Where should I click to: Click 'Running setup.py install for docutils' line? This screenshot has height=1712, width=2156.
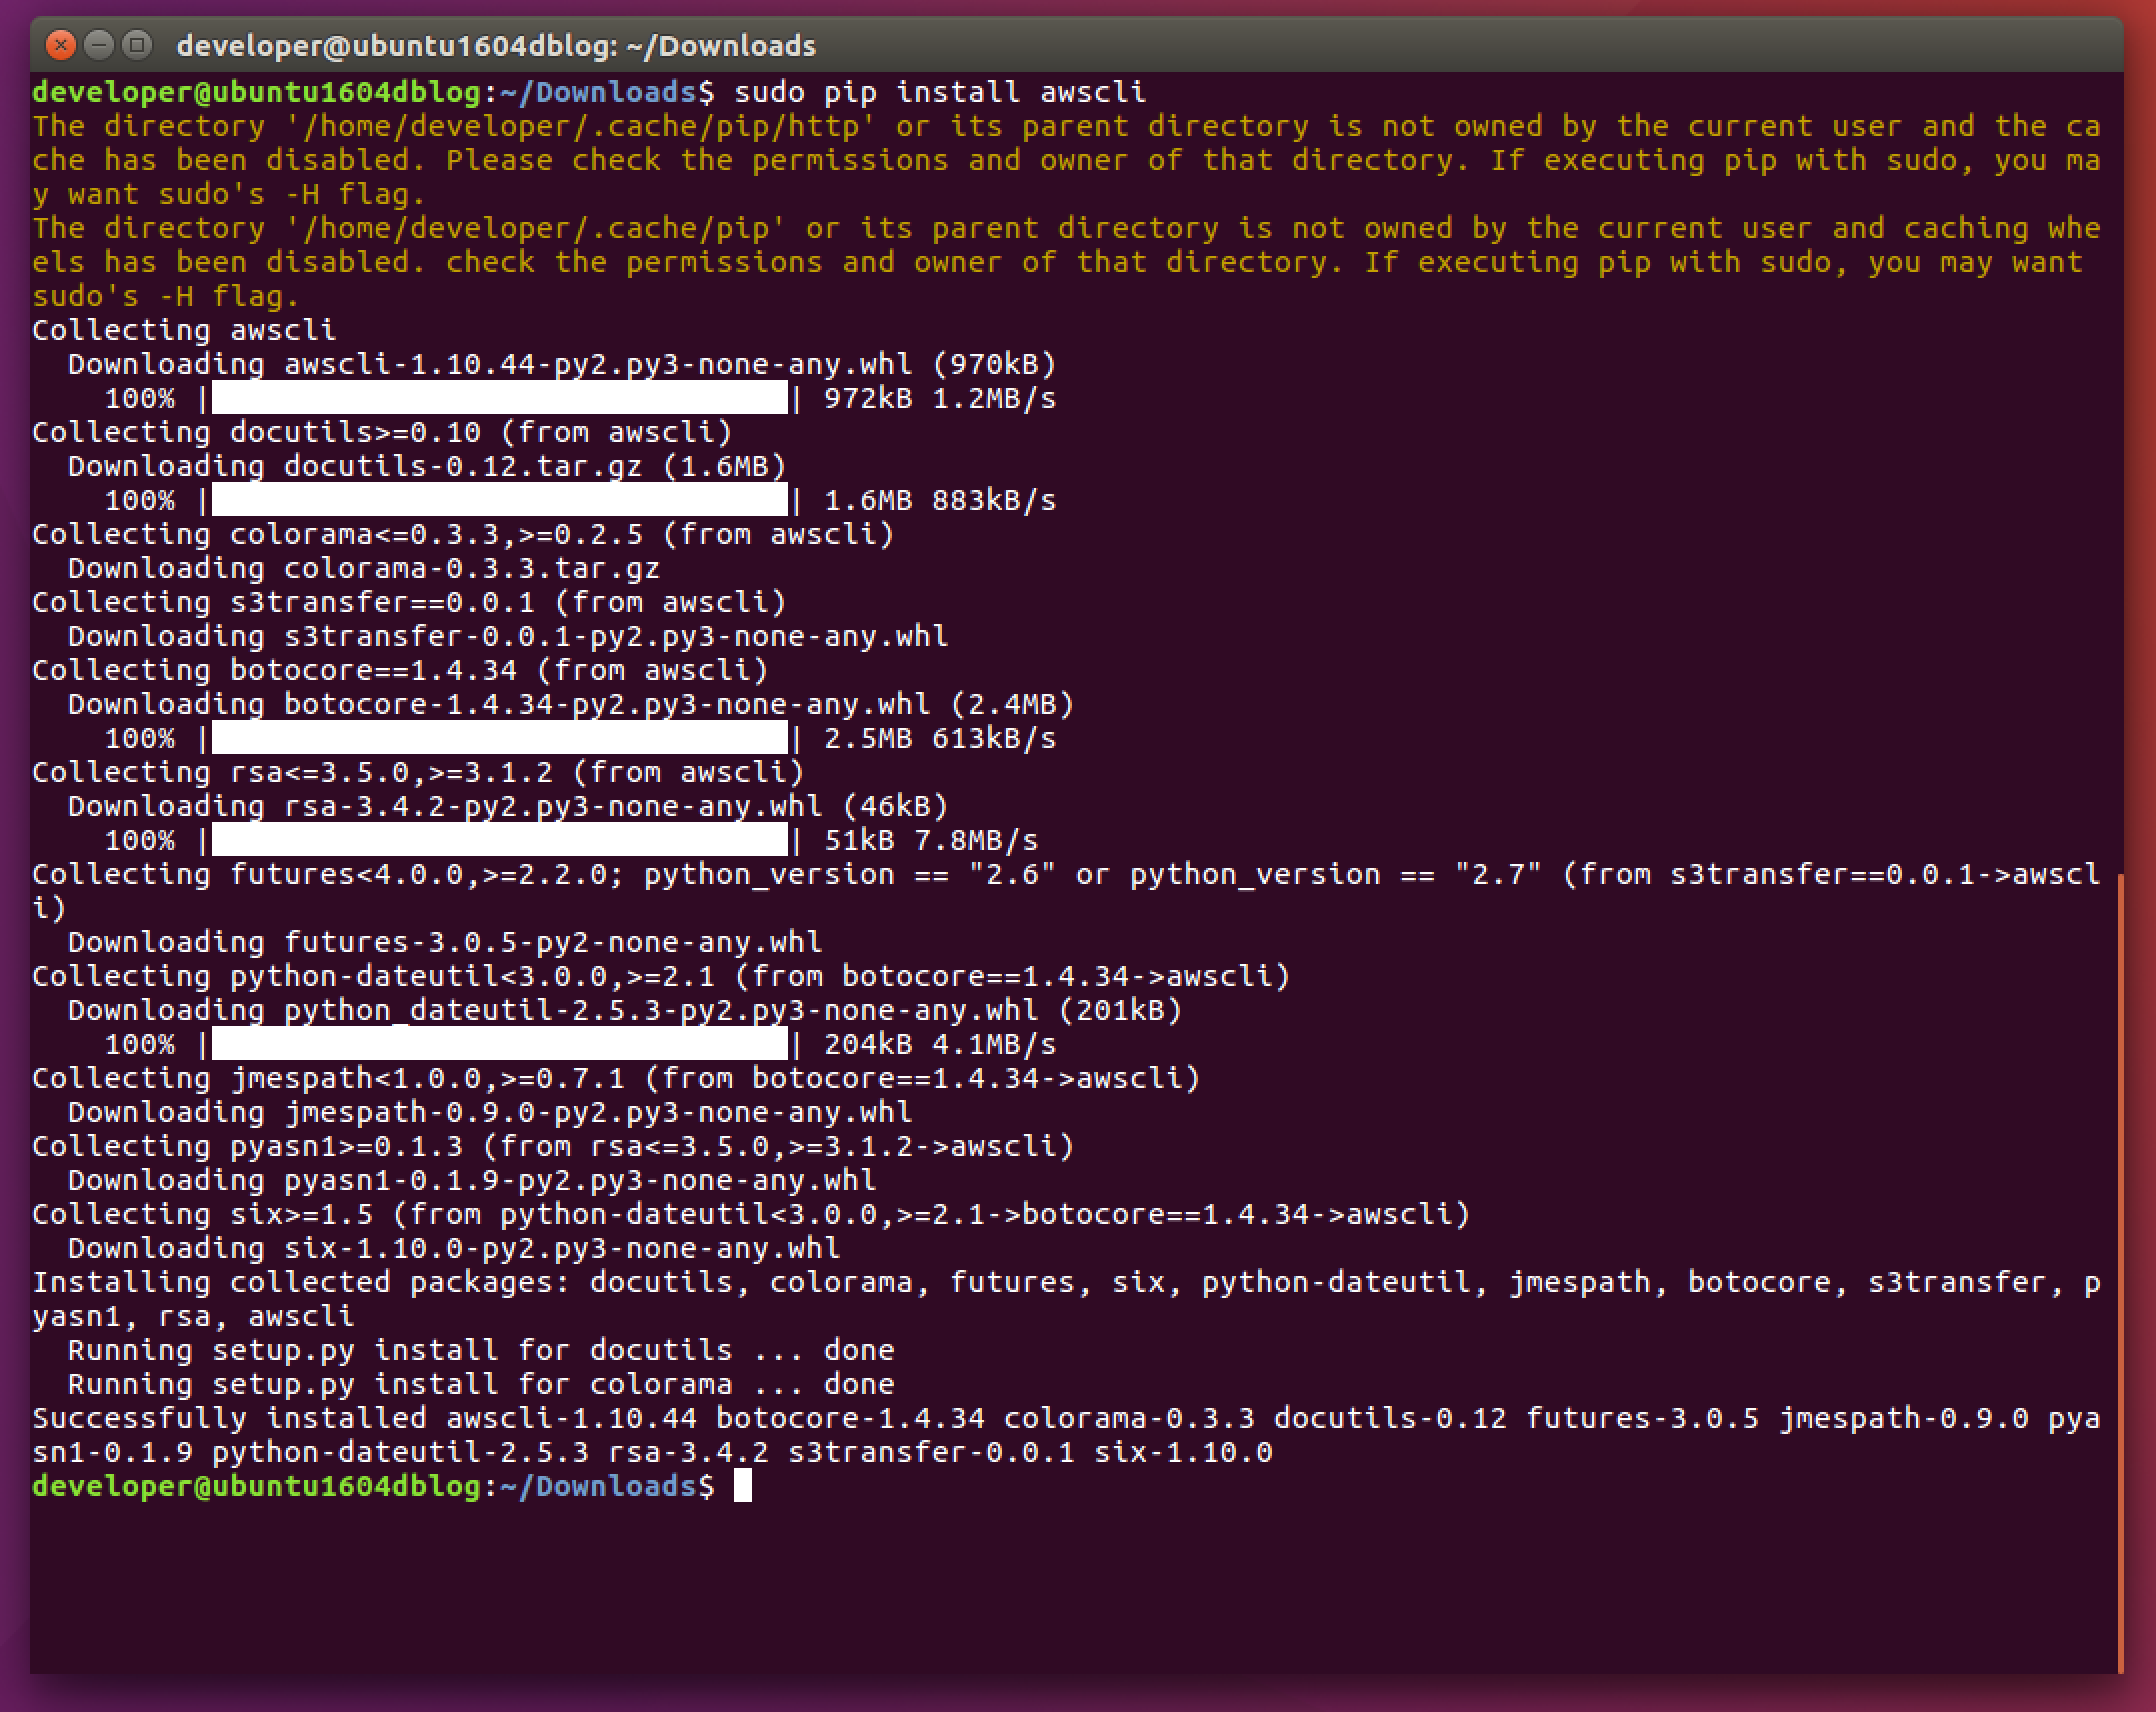point(480,1350)
